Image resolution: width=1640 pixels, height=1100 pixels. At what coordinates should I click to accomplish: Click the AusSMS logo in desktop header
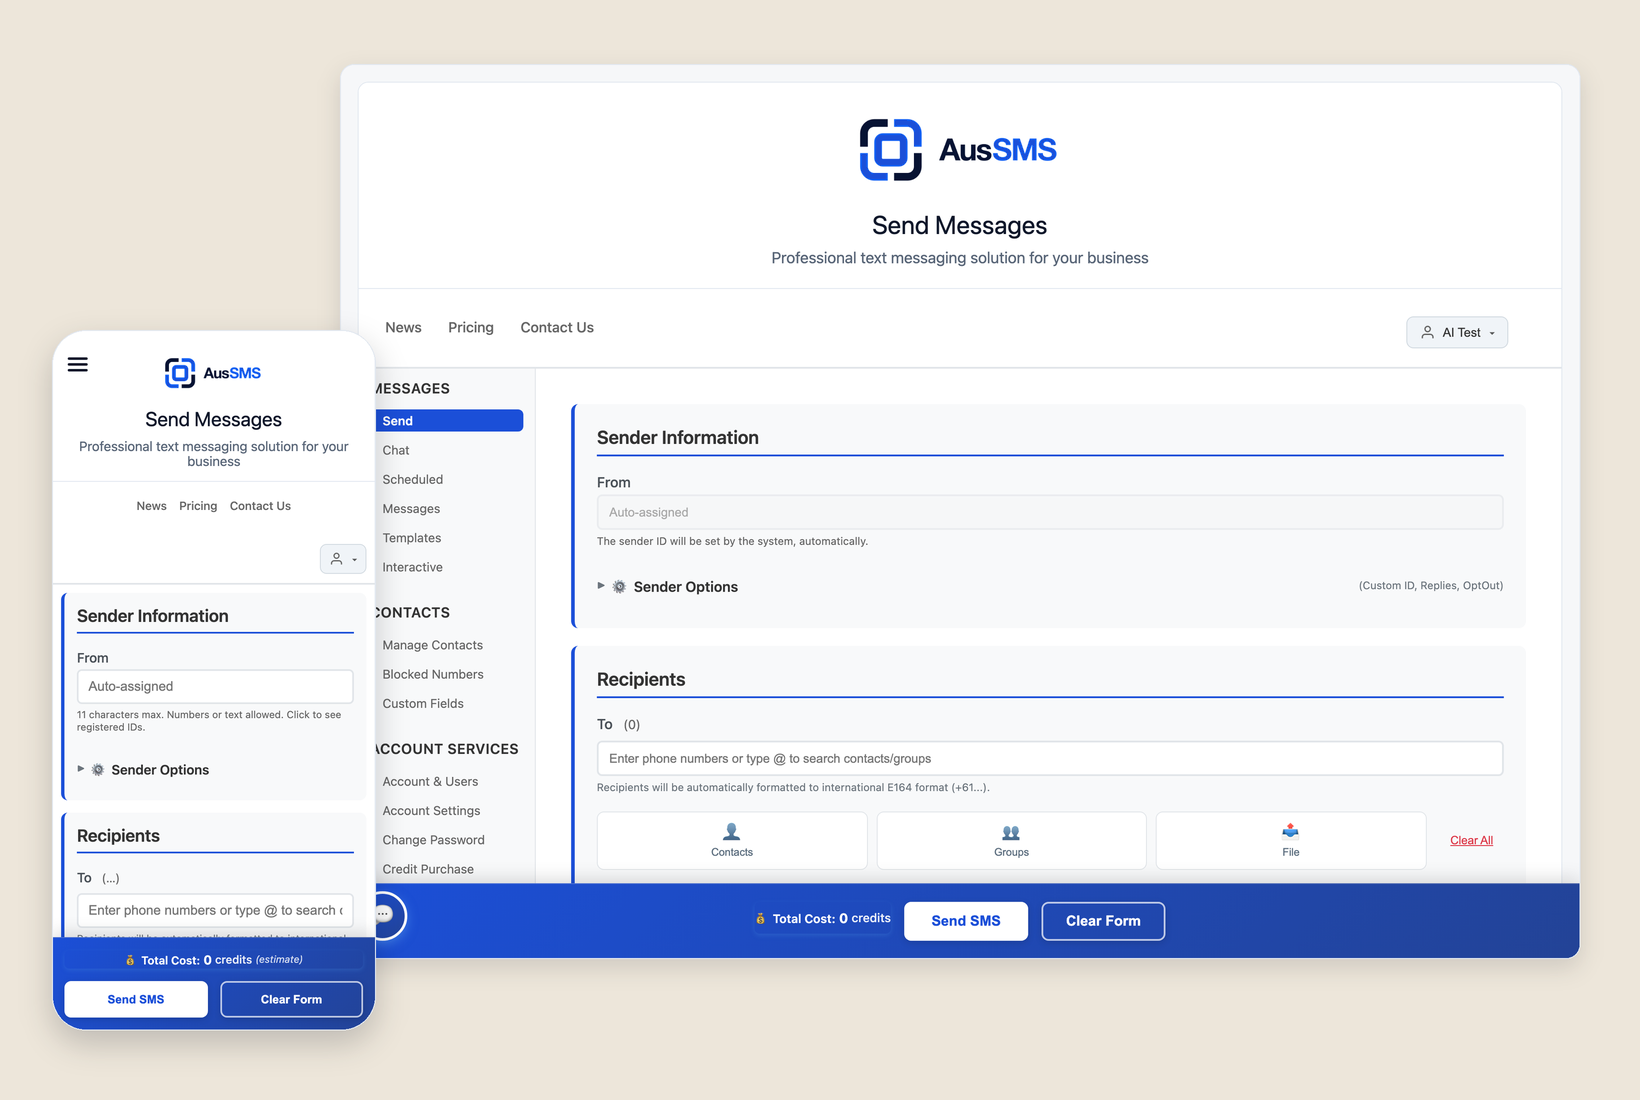point(958,150)
